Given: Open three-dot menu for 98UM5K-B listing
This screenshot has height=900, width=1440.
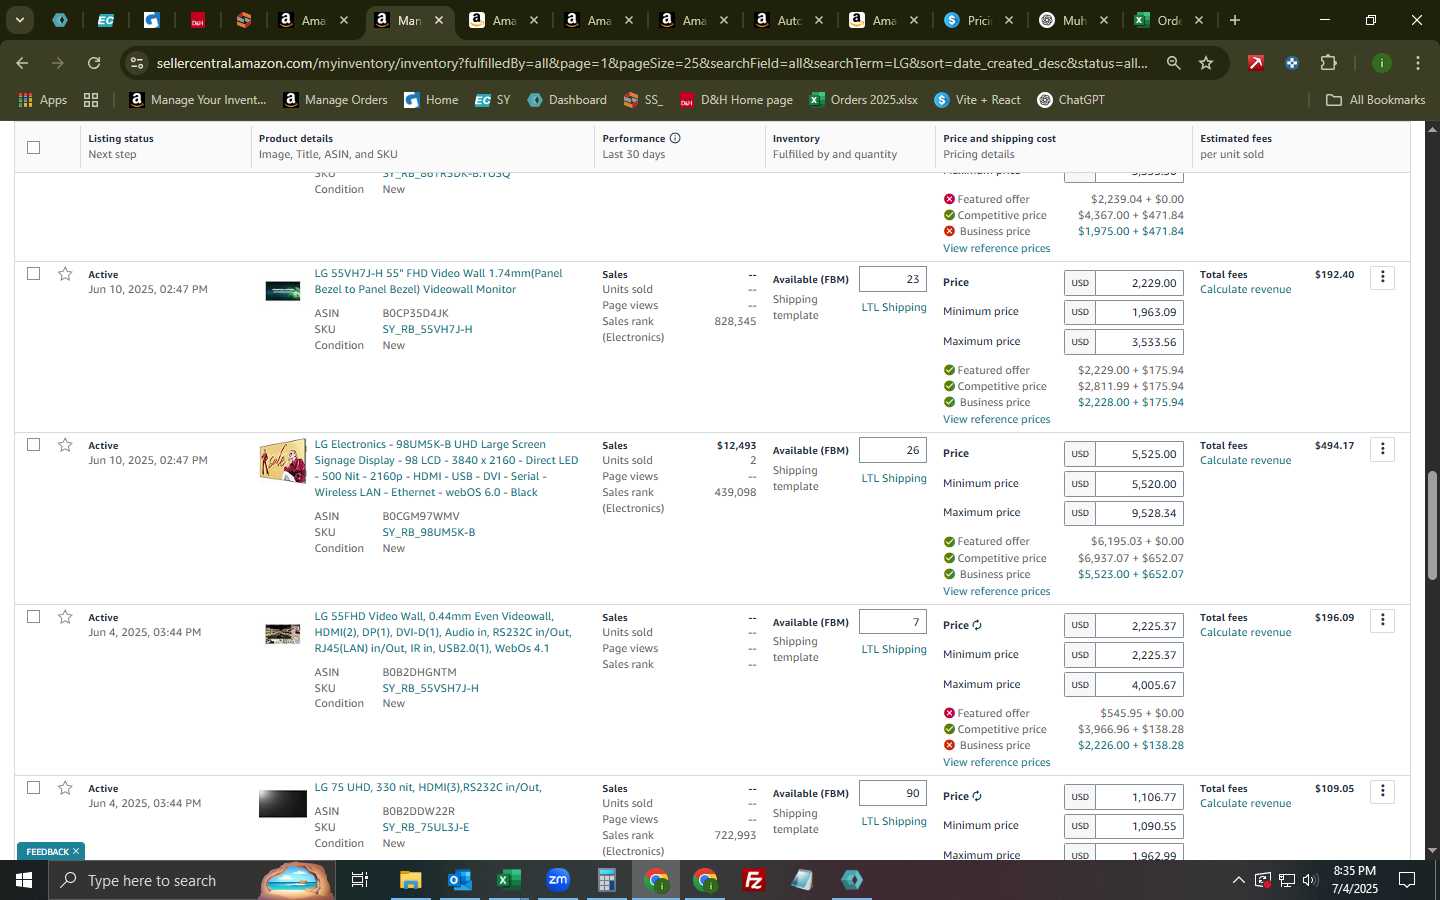Looking at the screenshot, I should [1382, 448].
